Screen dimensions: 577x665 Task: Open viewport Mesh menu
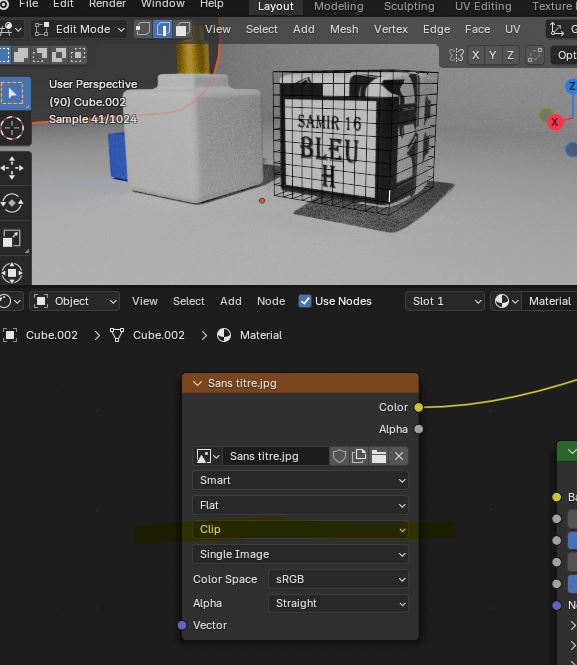click(x=344, y=29)
